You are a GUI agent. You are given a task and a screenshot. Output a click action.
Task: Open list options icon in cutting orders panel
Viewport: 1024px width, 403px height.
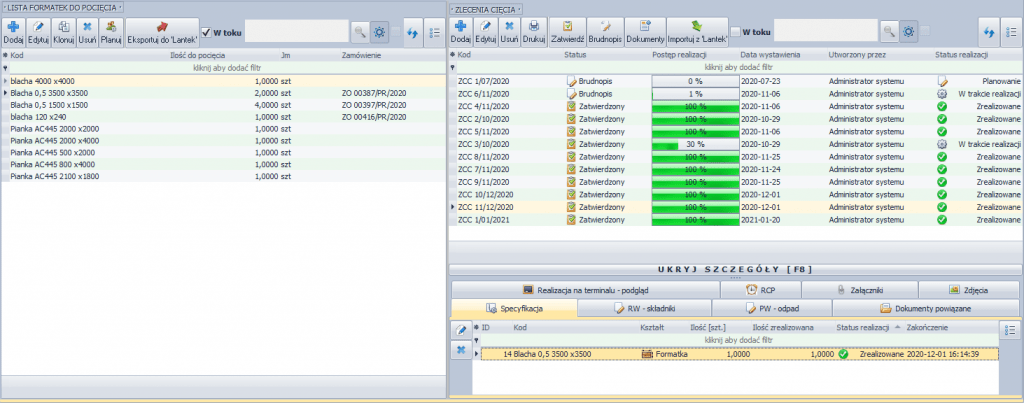coord(1011,31)
